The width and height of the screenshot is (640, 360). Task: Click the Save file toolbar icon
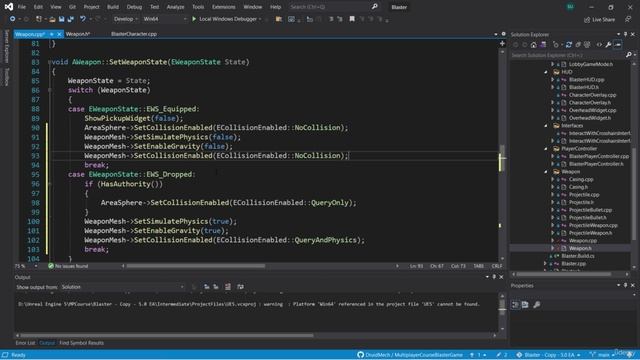(62, 19)
